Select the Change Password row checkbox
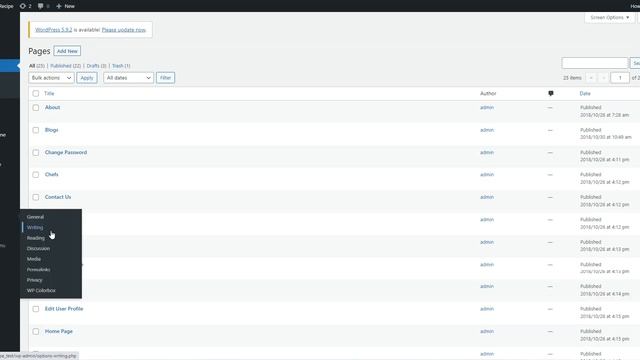 pyautogui.click(x=36, y=153)
